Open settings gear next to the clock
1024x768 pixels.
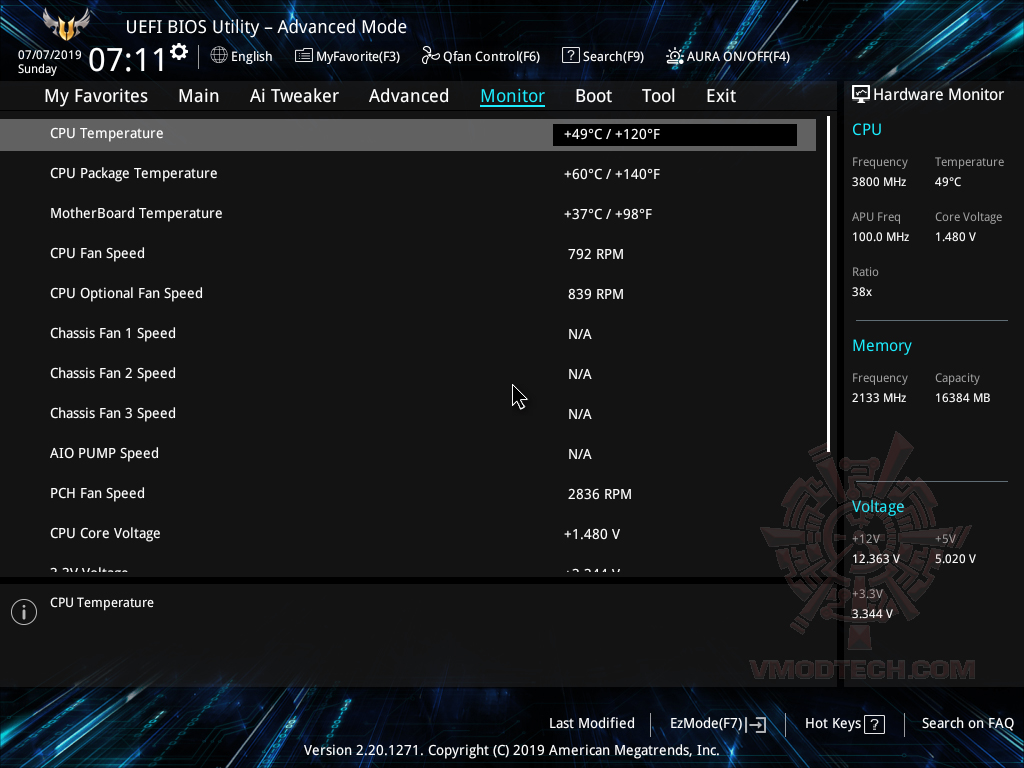click(179, 52)
